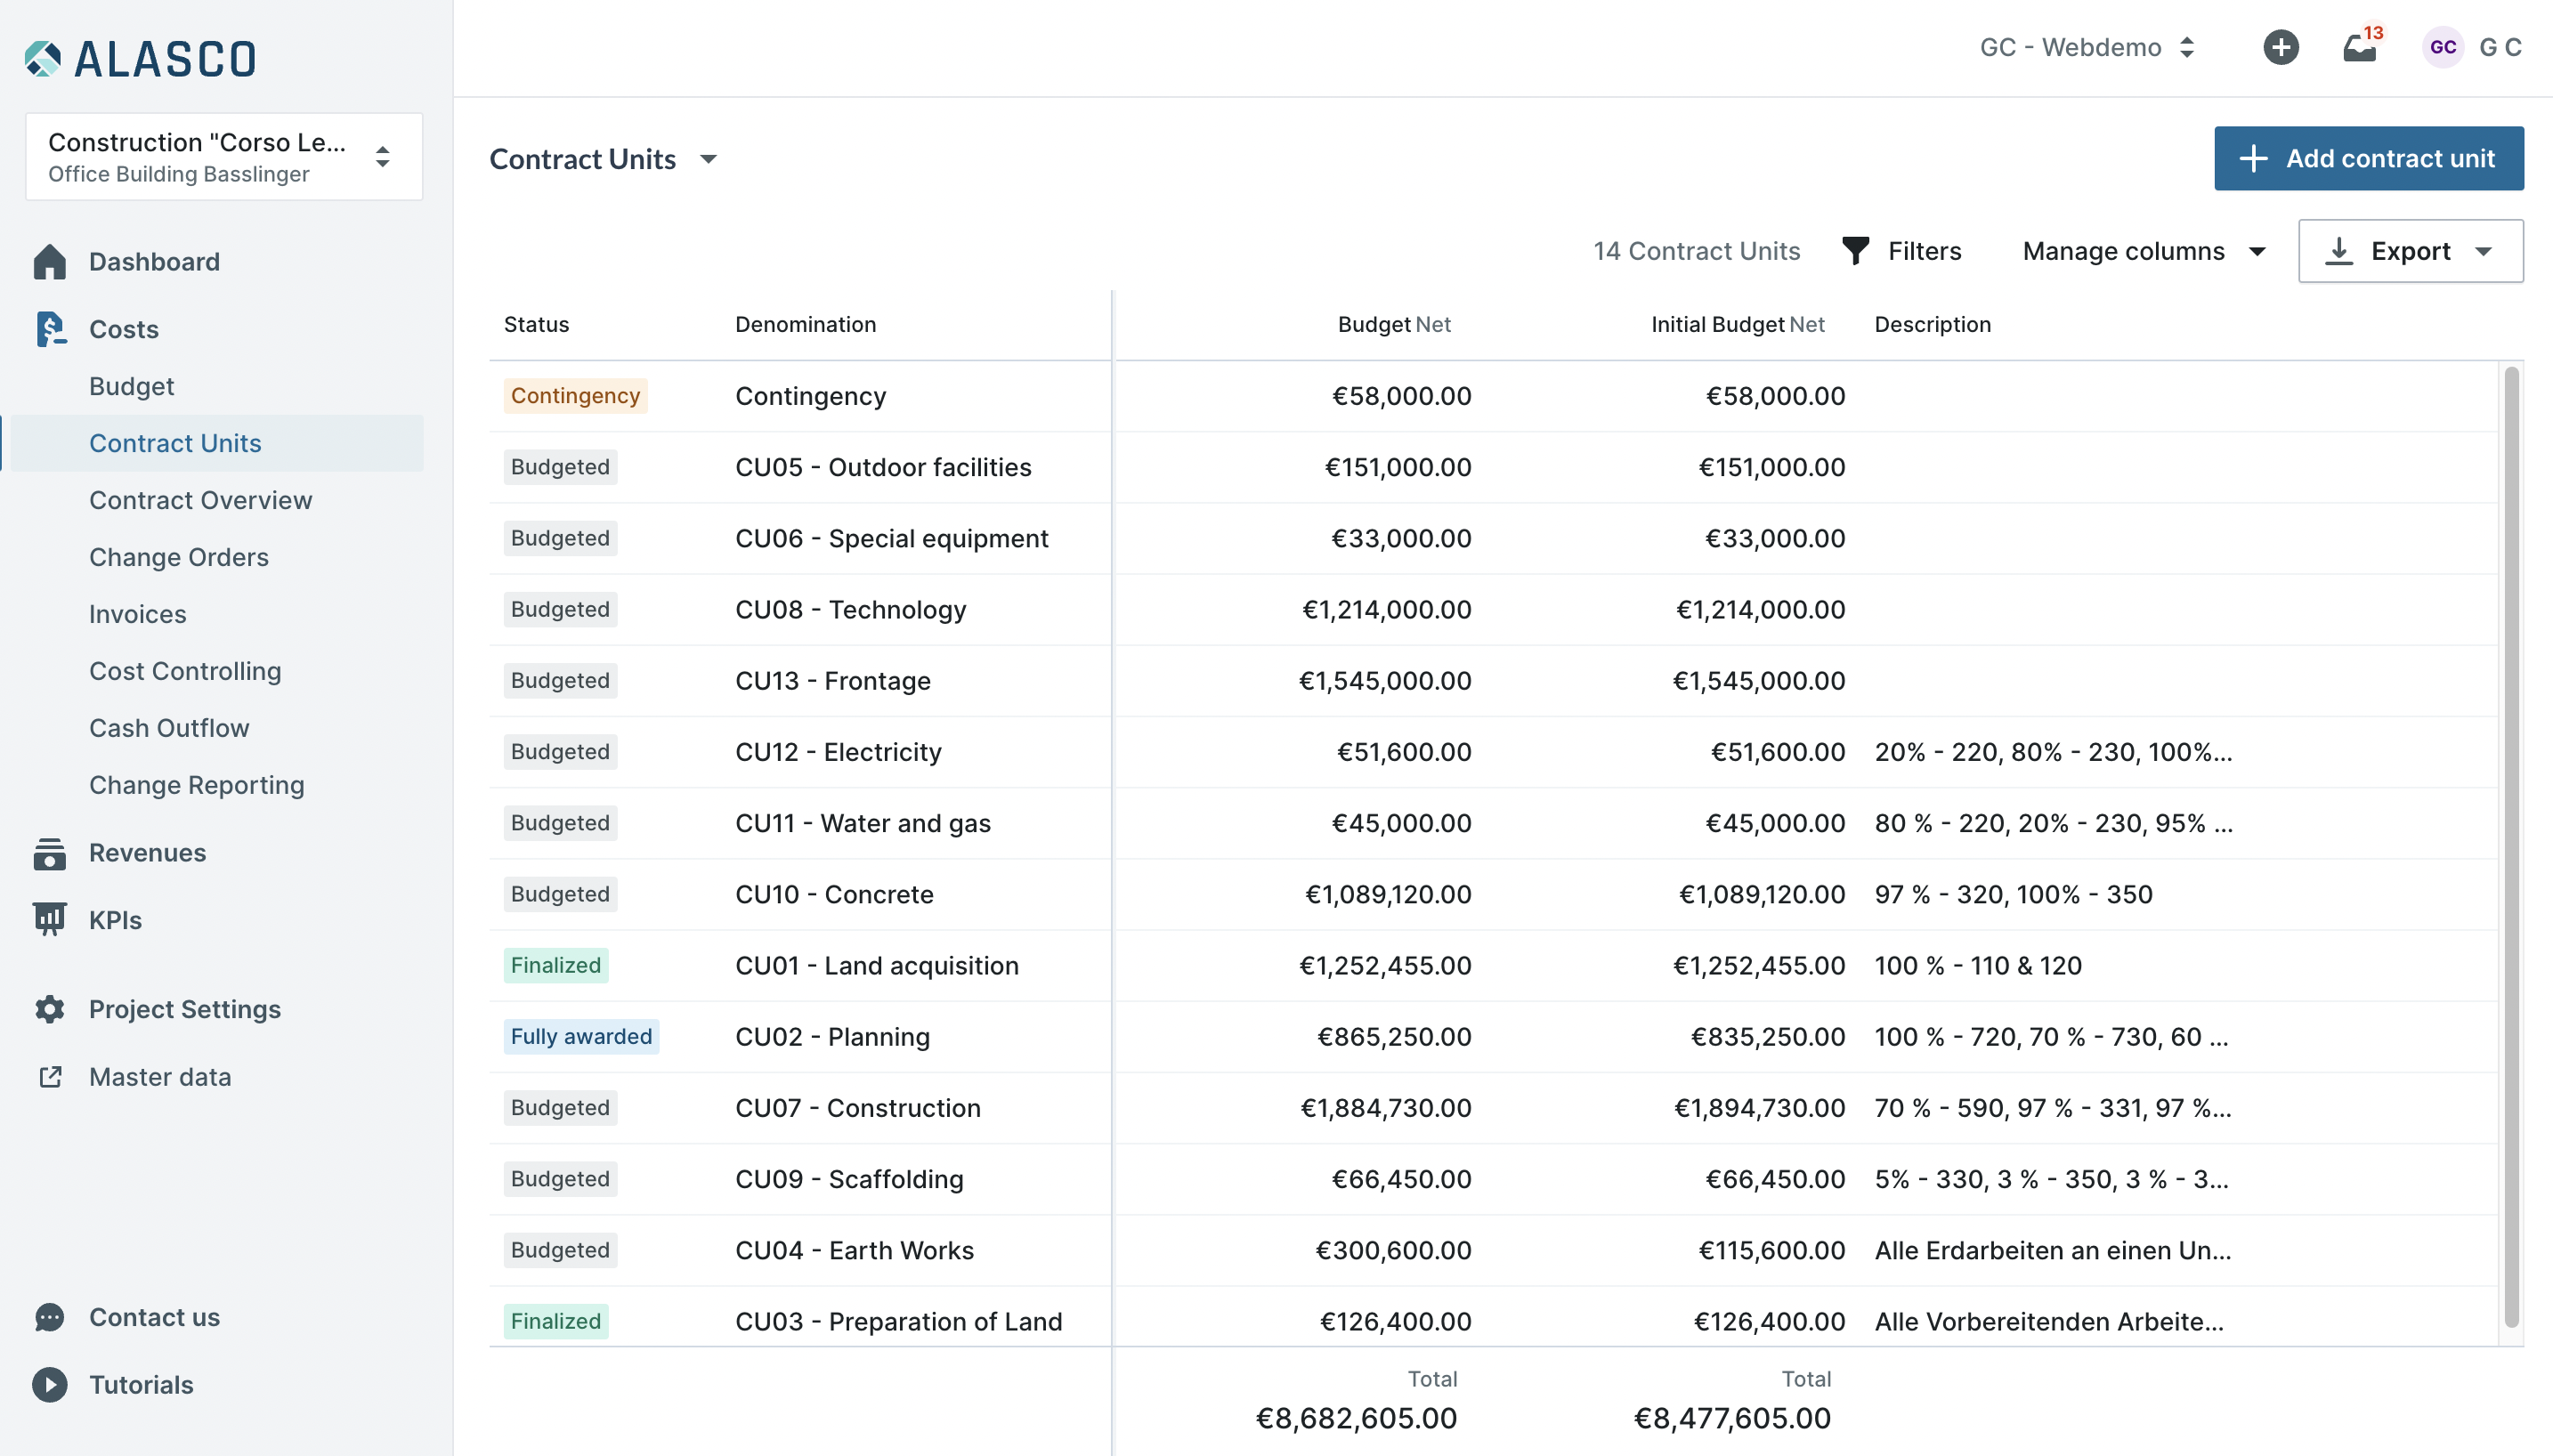This screenshot has width=2553, height=1456.
Task: Open the Dashboard home icon
Action: [49, 262]
